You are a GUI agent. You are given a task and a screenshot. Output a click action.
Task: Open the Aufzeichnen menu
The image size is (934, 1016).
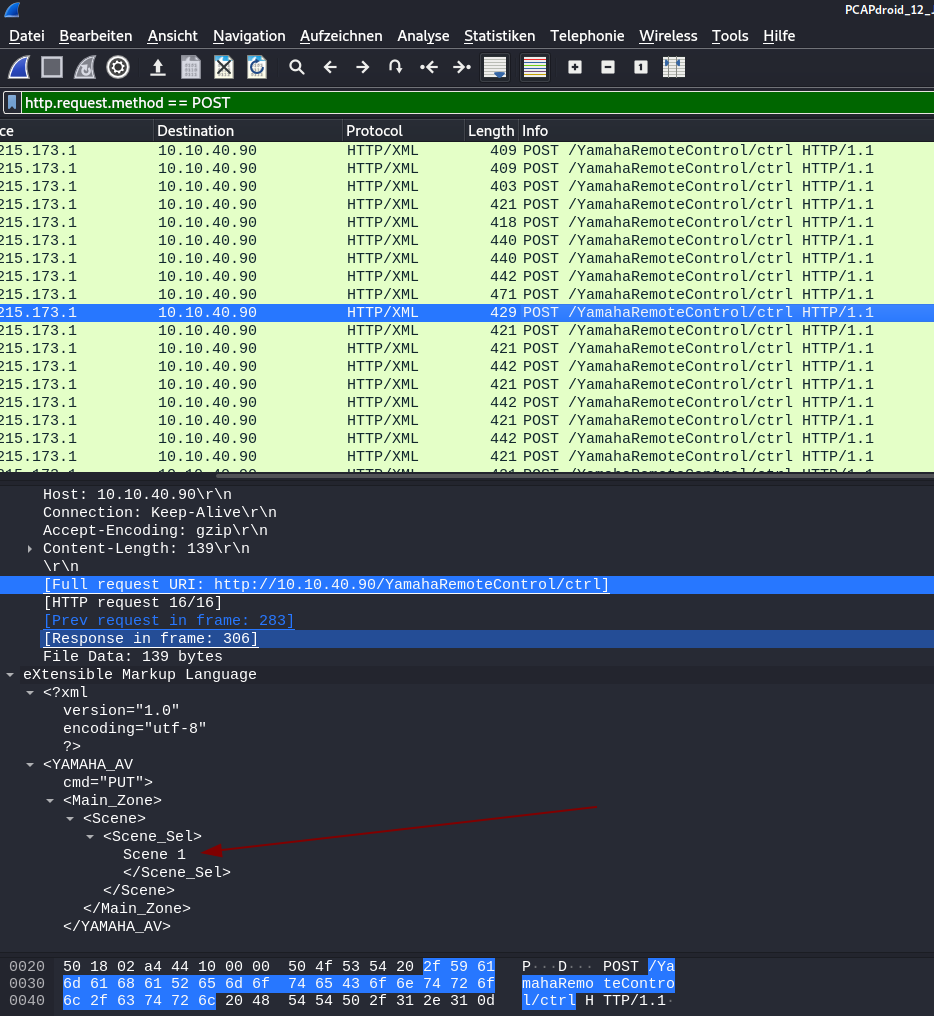[341, 36]
